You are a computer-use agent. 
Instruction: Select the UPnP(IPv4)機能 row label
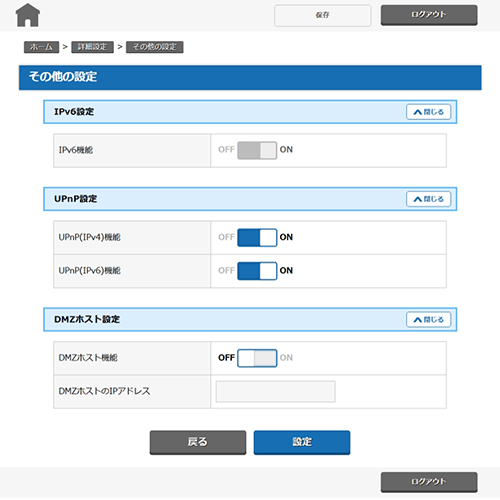90,237
